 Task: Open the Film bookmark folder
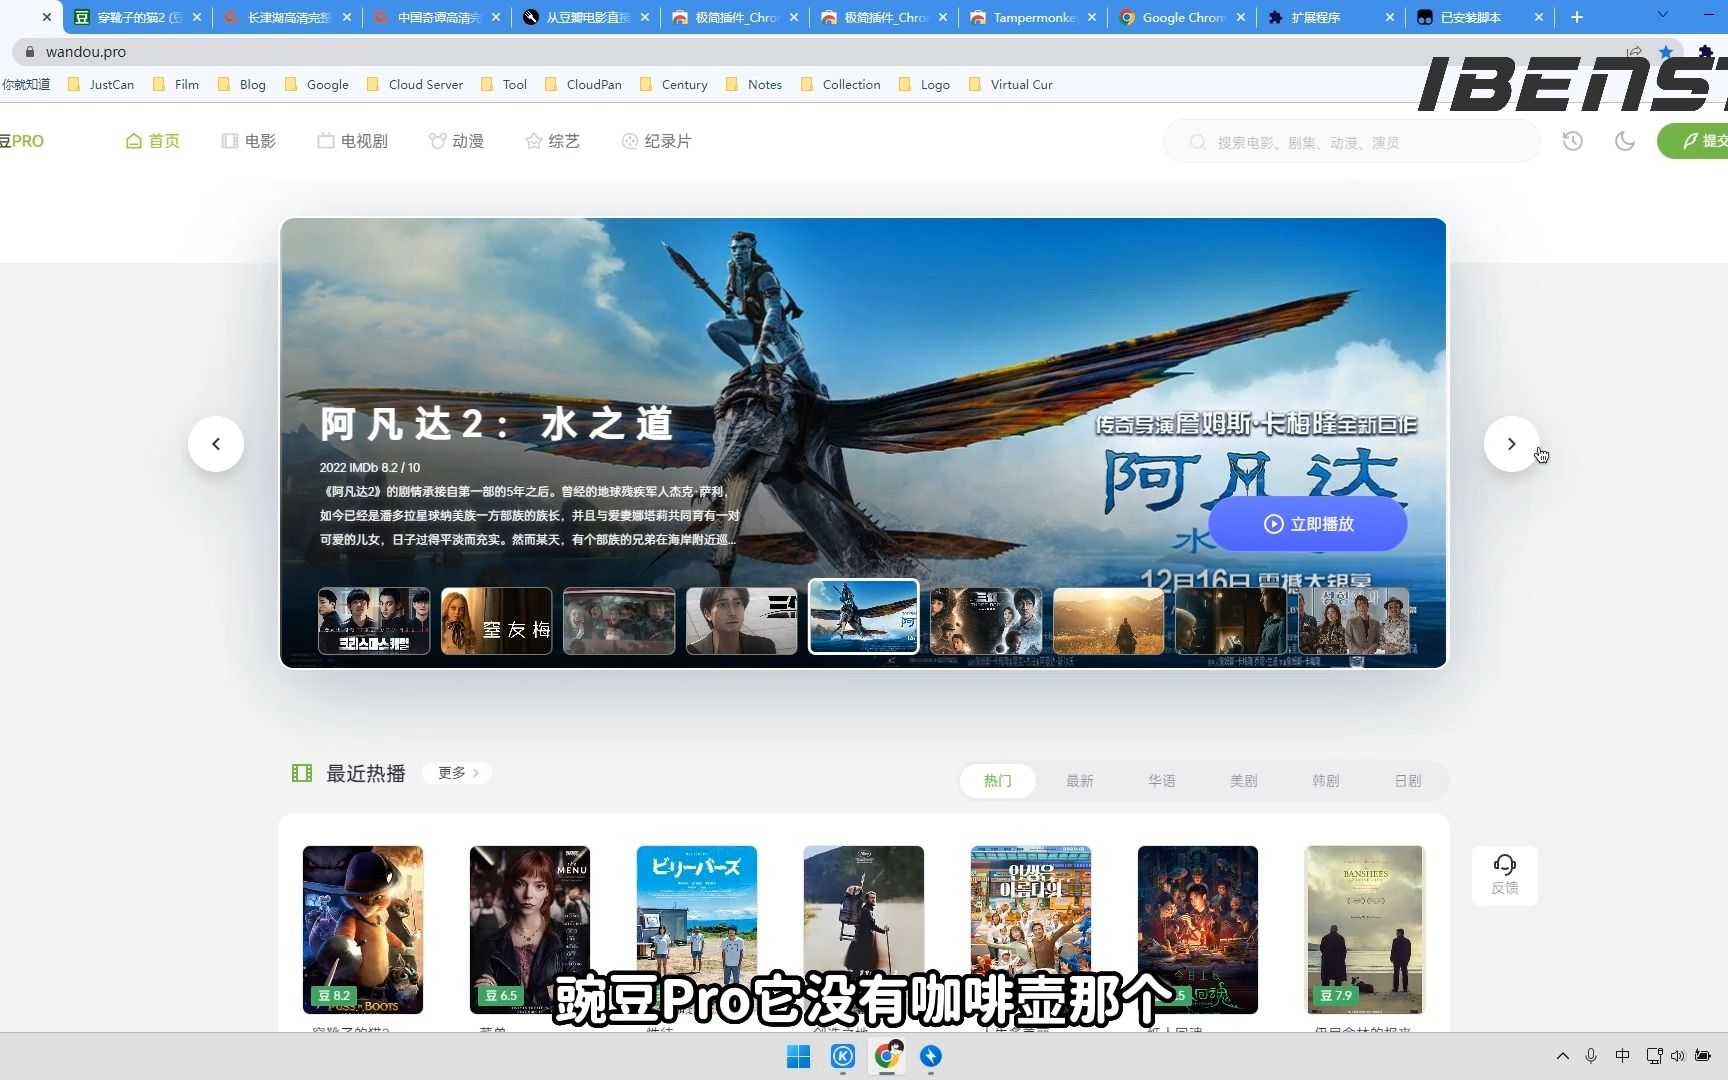click(x=176, y=84)
